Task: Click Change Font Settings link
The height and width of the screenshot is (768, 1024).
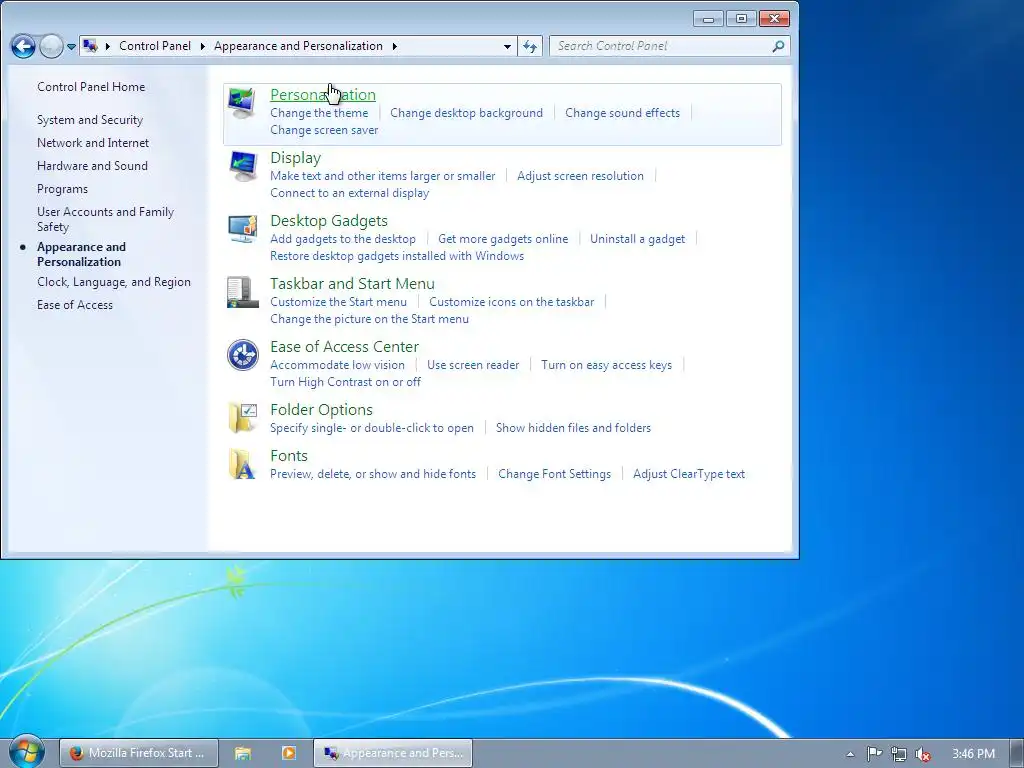Action: point(554,474)
